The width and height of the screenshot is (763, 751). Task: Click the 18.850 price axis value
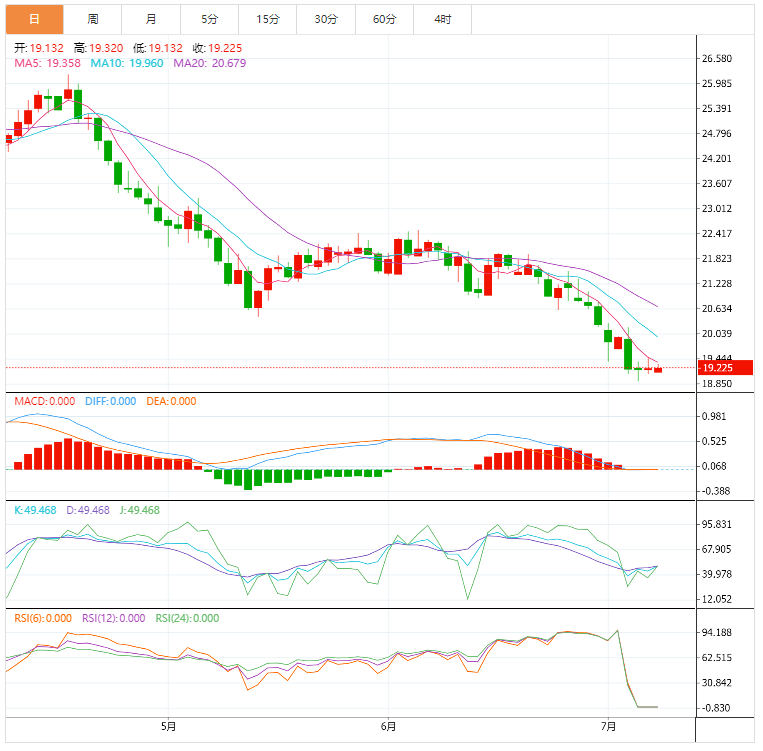(x=717, y=384)
